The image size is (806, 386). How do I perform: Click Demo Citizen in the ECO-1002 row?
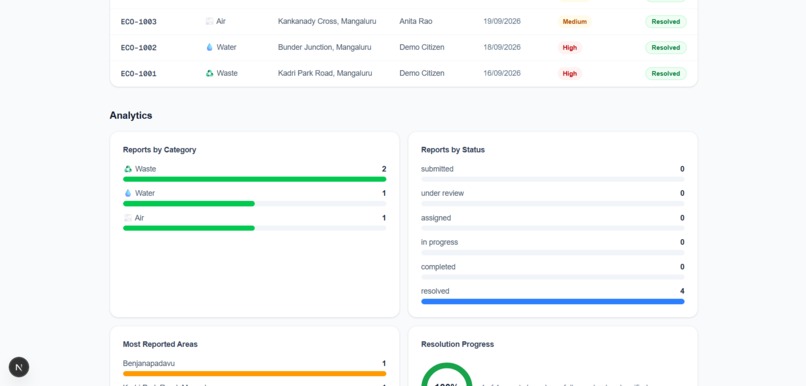[422, 47]
